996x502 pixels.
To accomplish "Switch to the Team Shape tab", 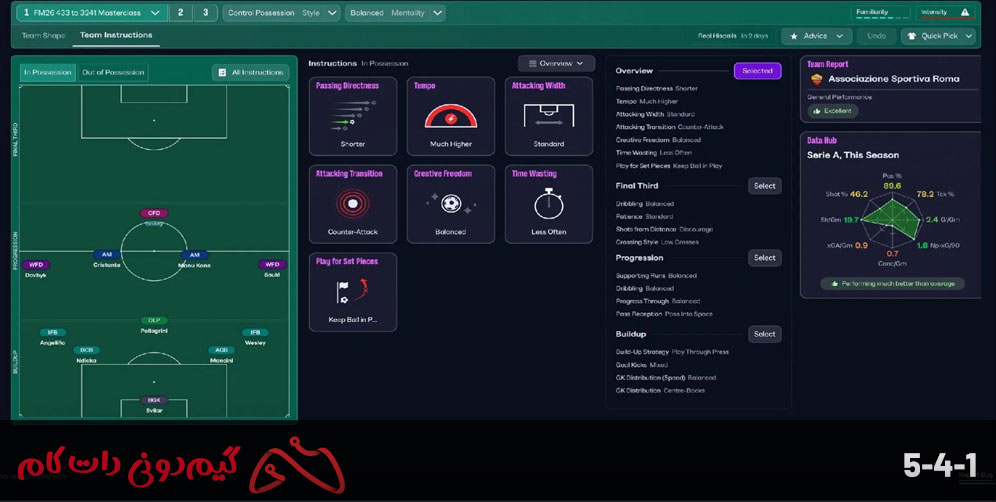I will click(x=44, y=36).
